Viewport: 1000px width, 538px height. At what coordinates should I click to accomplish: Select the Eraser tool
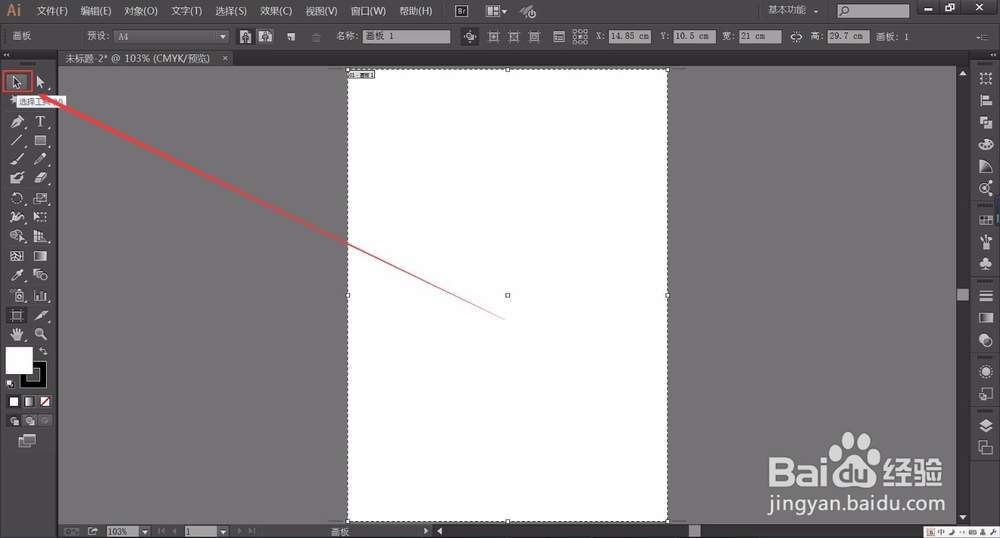click(x=41, y=178)
